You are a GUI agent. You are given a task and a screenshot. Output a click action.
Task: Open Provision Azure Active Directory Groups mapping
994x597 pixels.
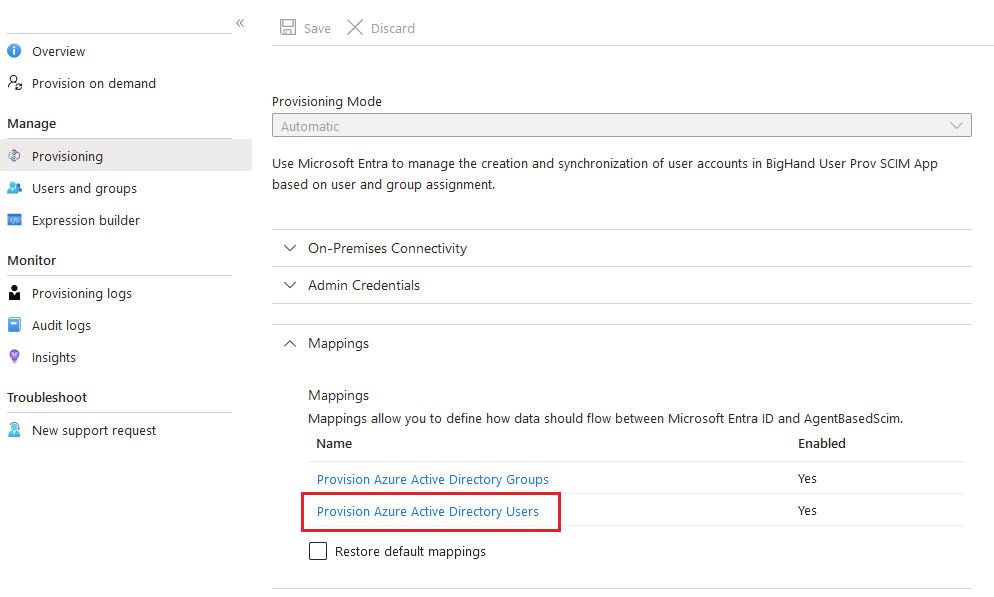432,479
